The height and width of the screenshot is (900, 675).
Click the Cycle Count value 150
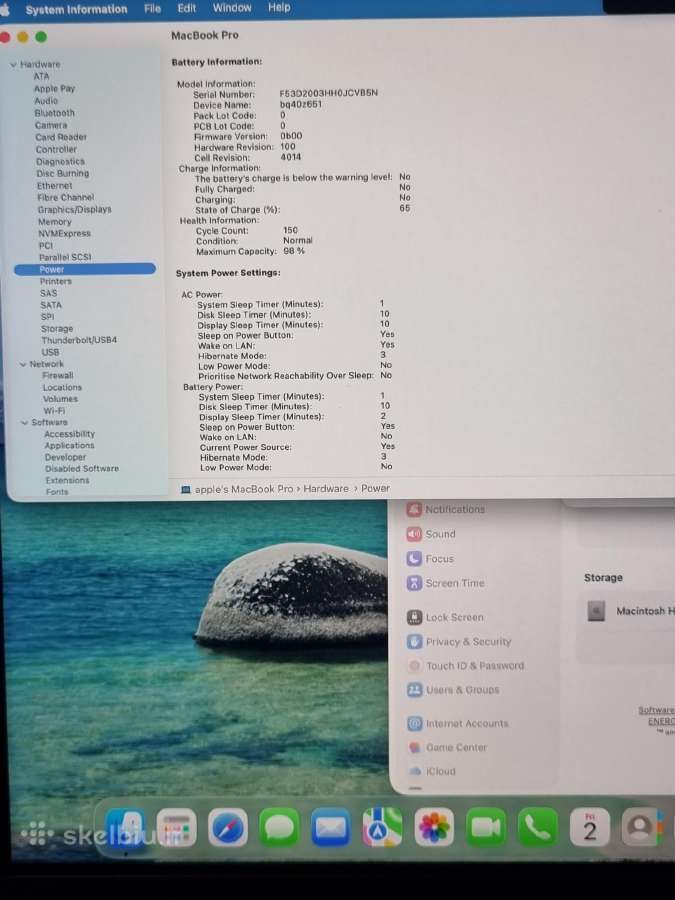[x=290, y=230]
